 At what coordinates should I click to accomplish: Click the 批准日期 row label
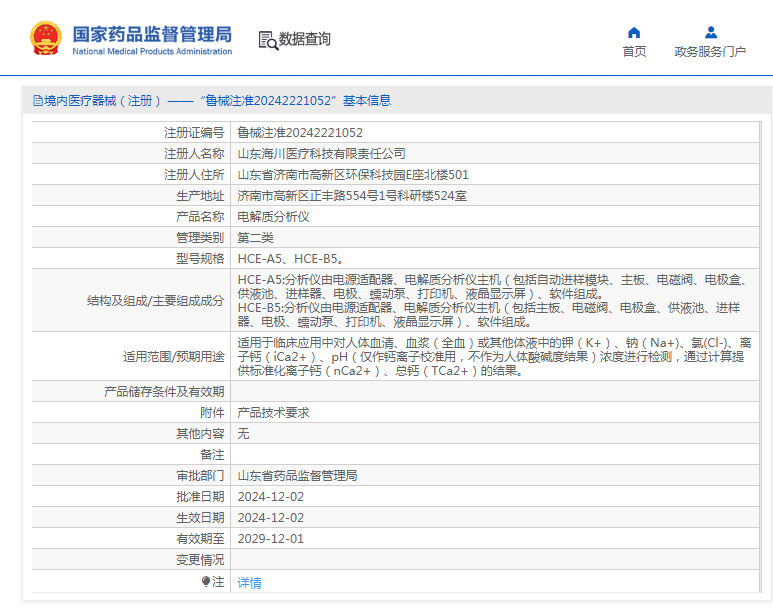(200, 497)
